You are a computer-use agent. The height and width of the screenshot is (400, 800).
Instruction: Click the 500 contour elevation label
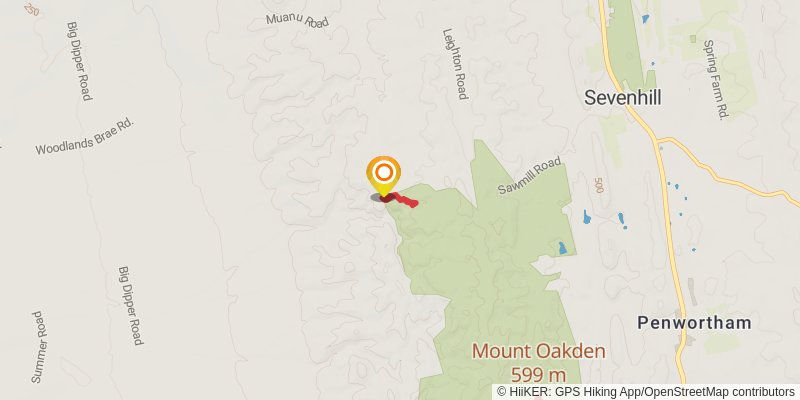[x=599, y=185]
